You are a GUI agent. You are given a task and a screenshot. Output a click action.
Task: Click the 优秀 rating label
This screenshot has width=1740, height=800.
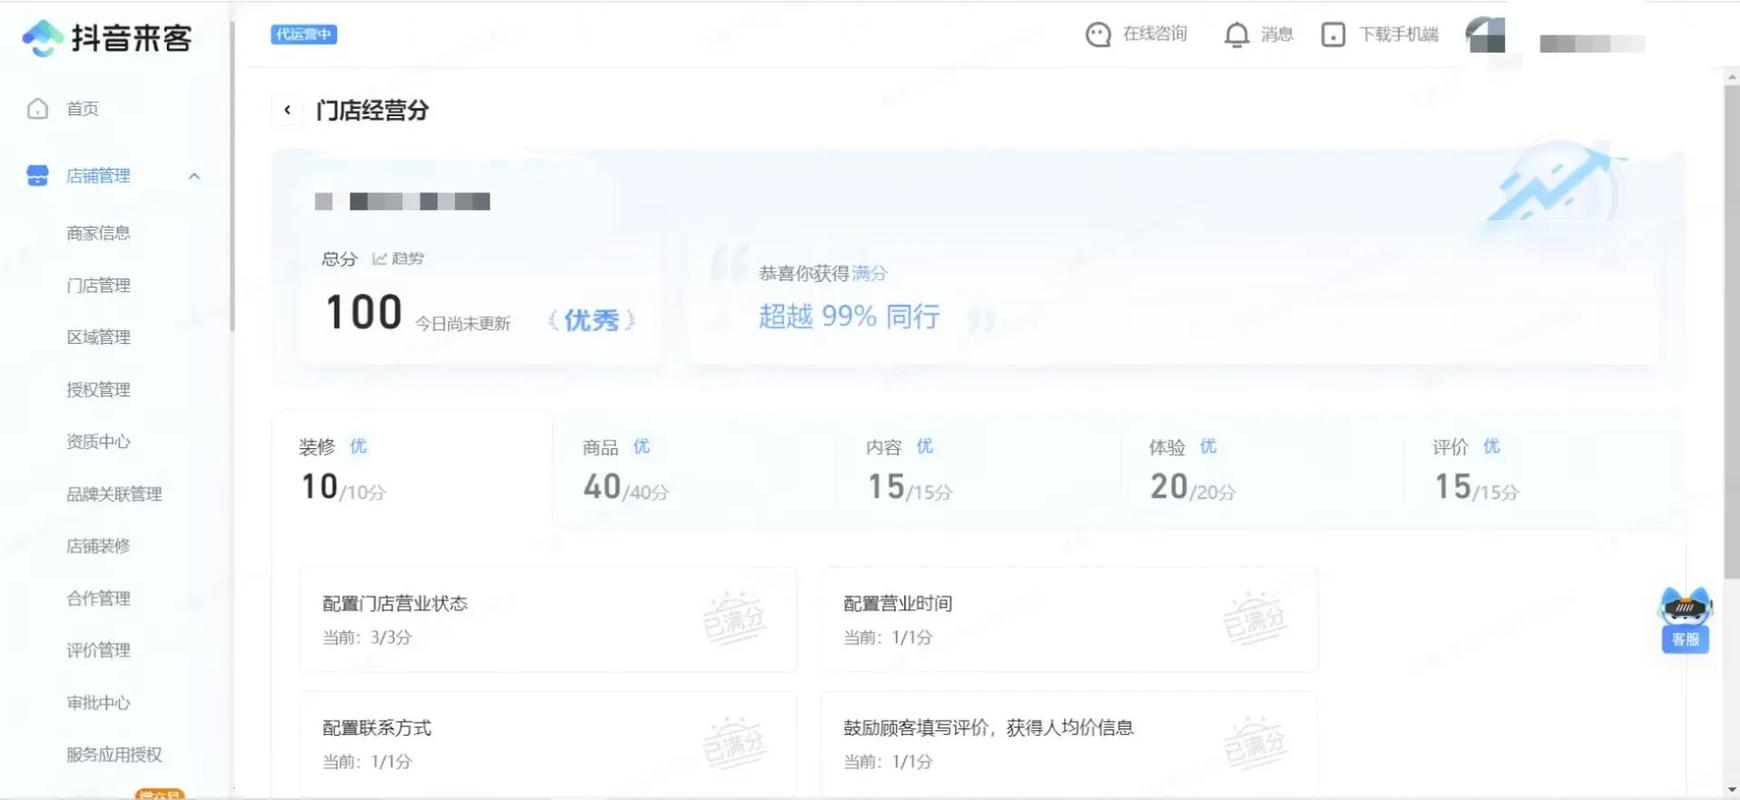592,320
